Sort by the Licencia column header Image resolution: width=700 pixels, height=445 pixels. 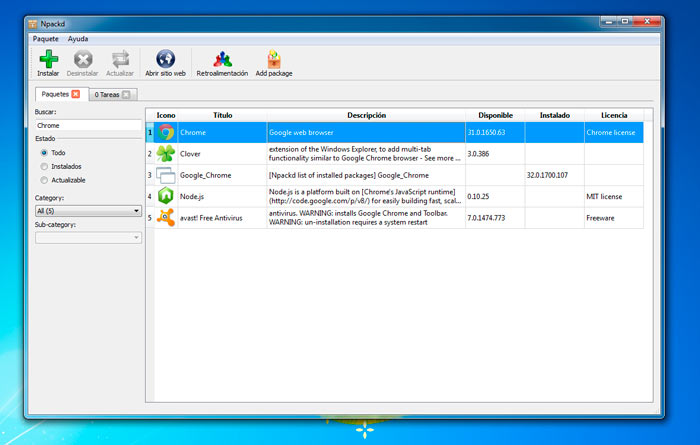pos(614,115)
